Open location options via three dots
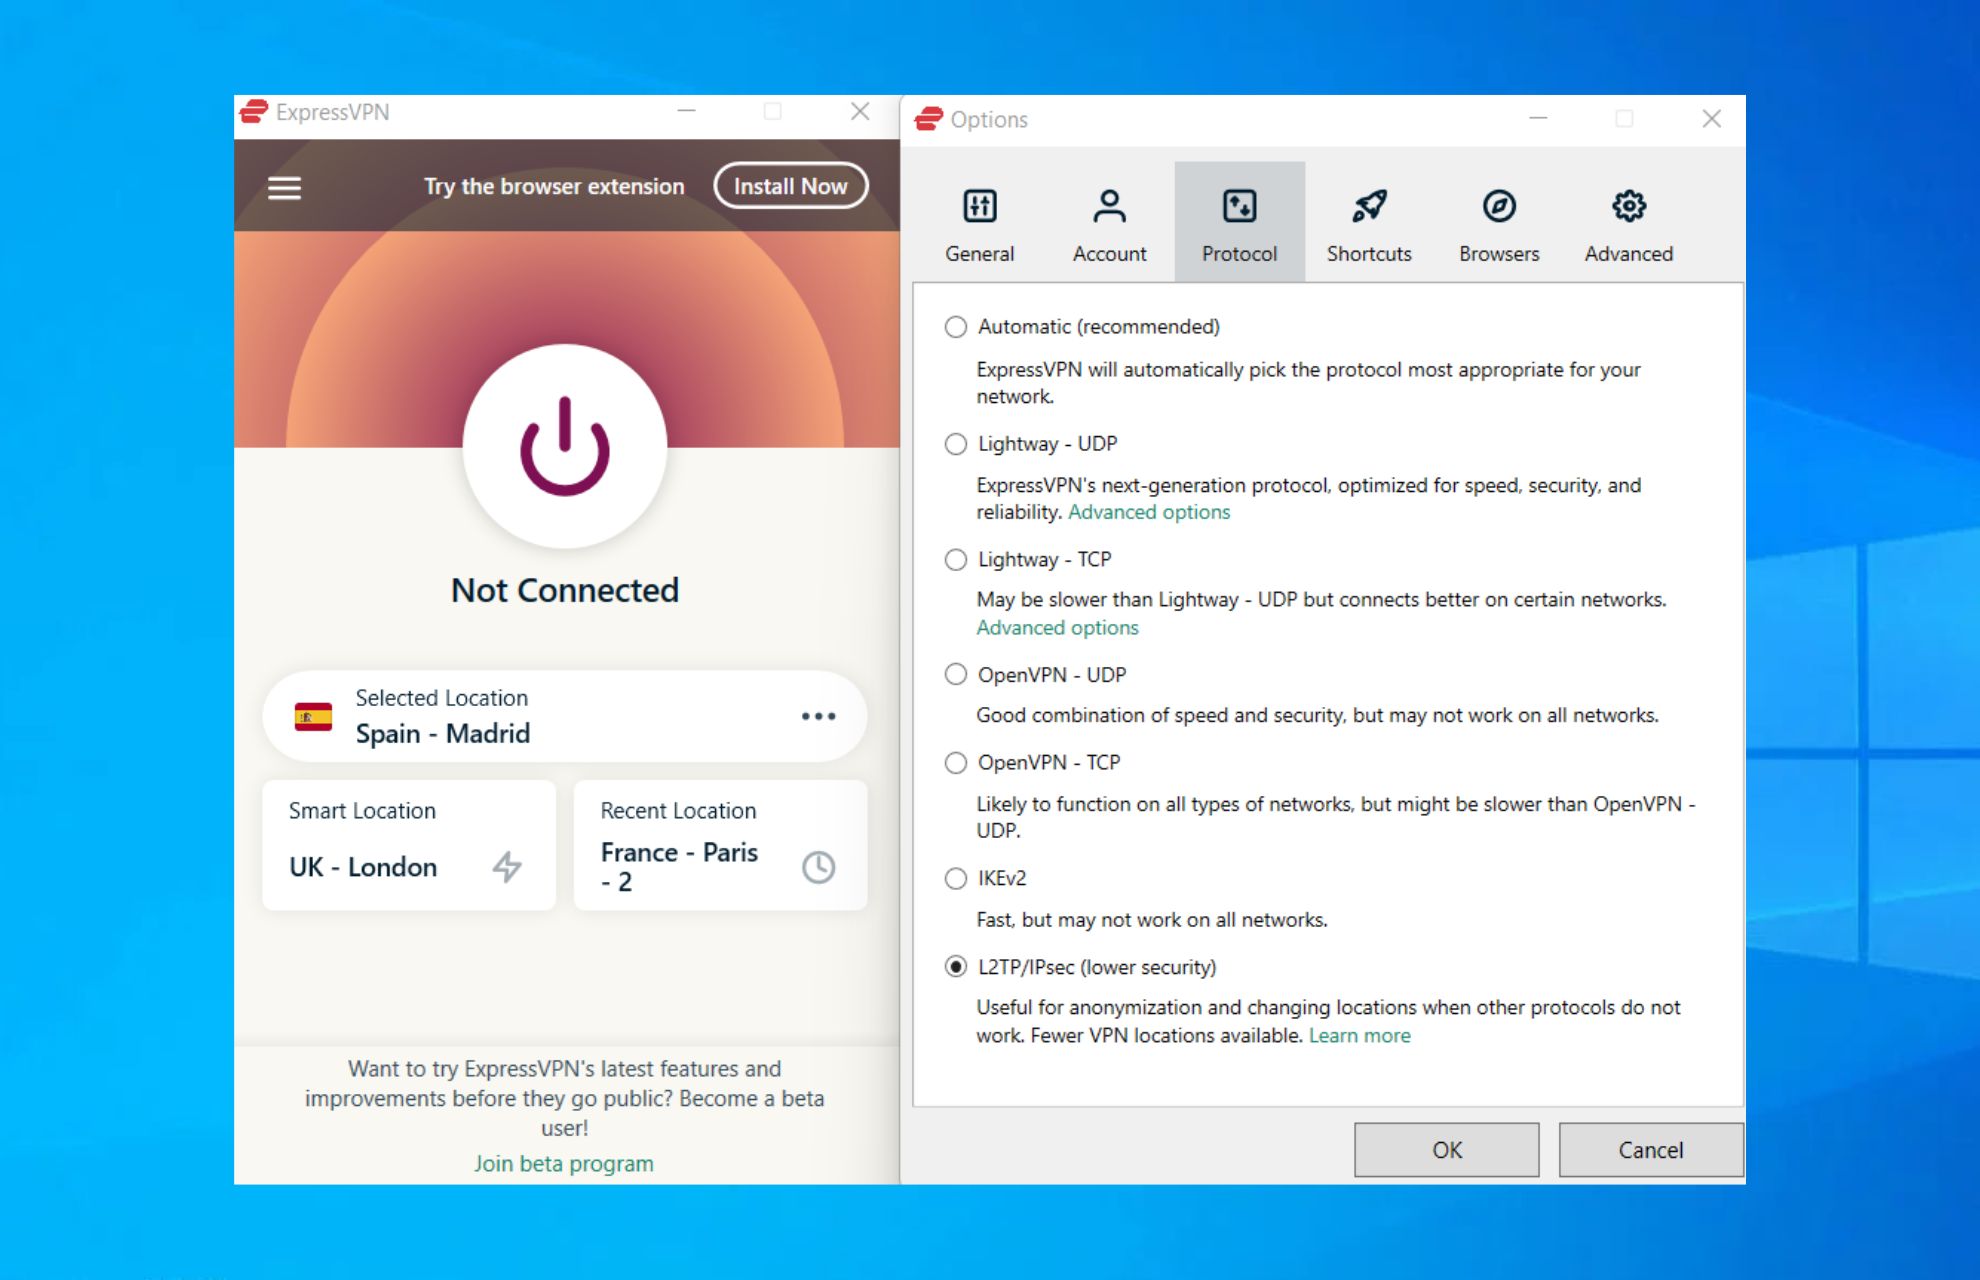Image resolution: width=1980 pixels, height=1280 pixels. [x=818, y=716]
